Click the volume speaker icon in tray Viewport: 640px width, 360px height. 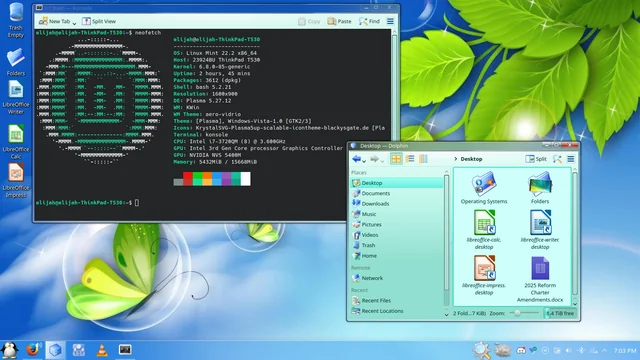click(569, 351)
